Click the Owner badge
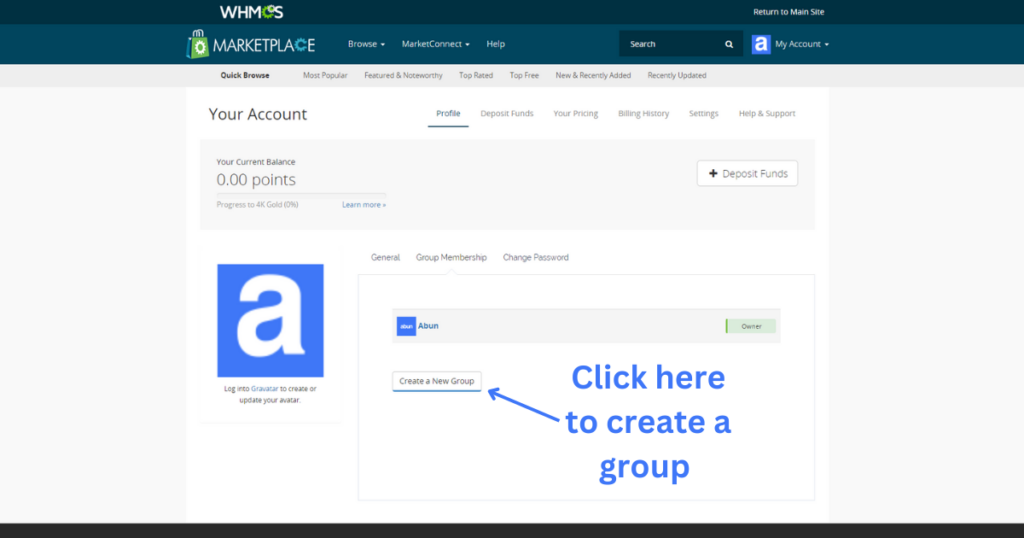 (750, 326)
